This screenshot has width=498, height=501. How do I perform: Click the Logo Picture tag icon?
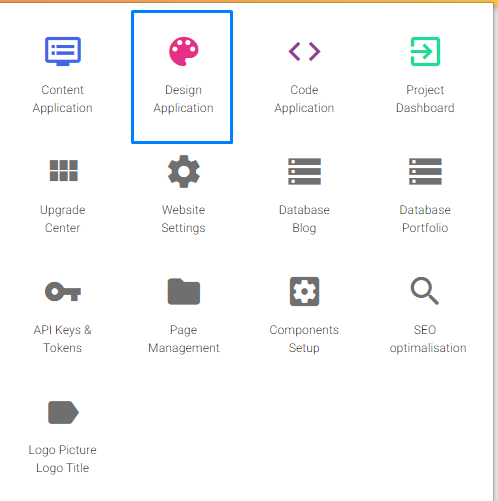tap(63, 412)
